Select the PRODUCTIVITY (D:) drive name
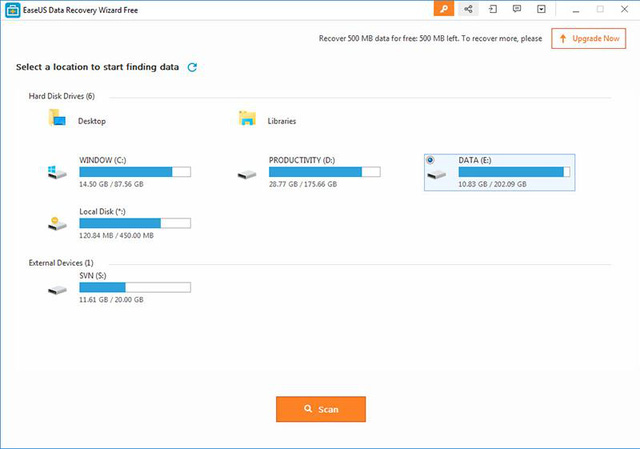 [x=302, y=160]
